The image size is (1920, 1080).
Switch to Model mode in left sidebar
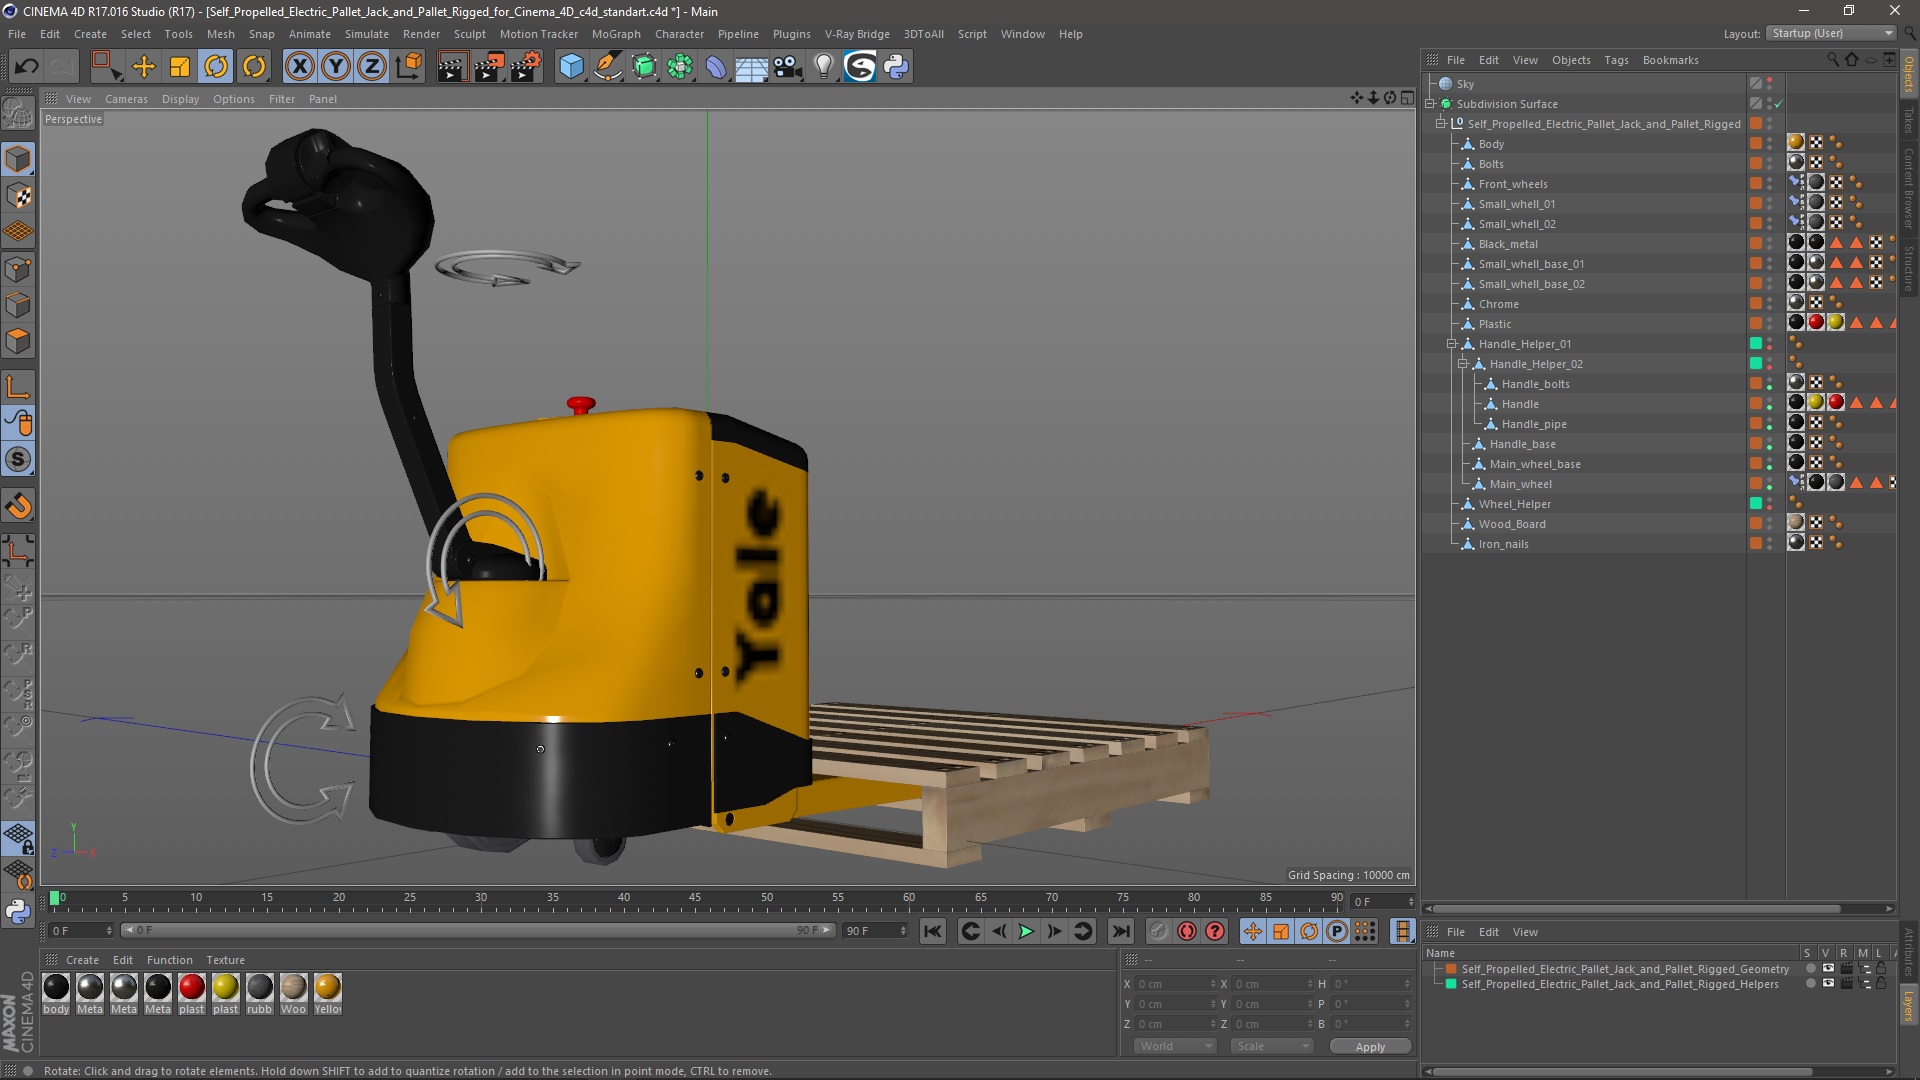[18, 159]
